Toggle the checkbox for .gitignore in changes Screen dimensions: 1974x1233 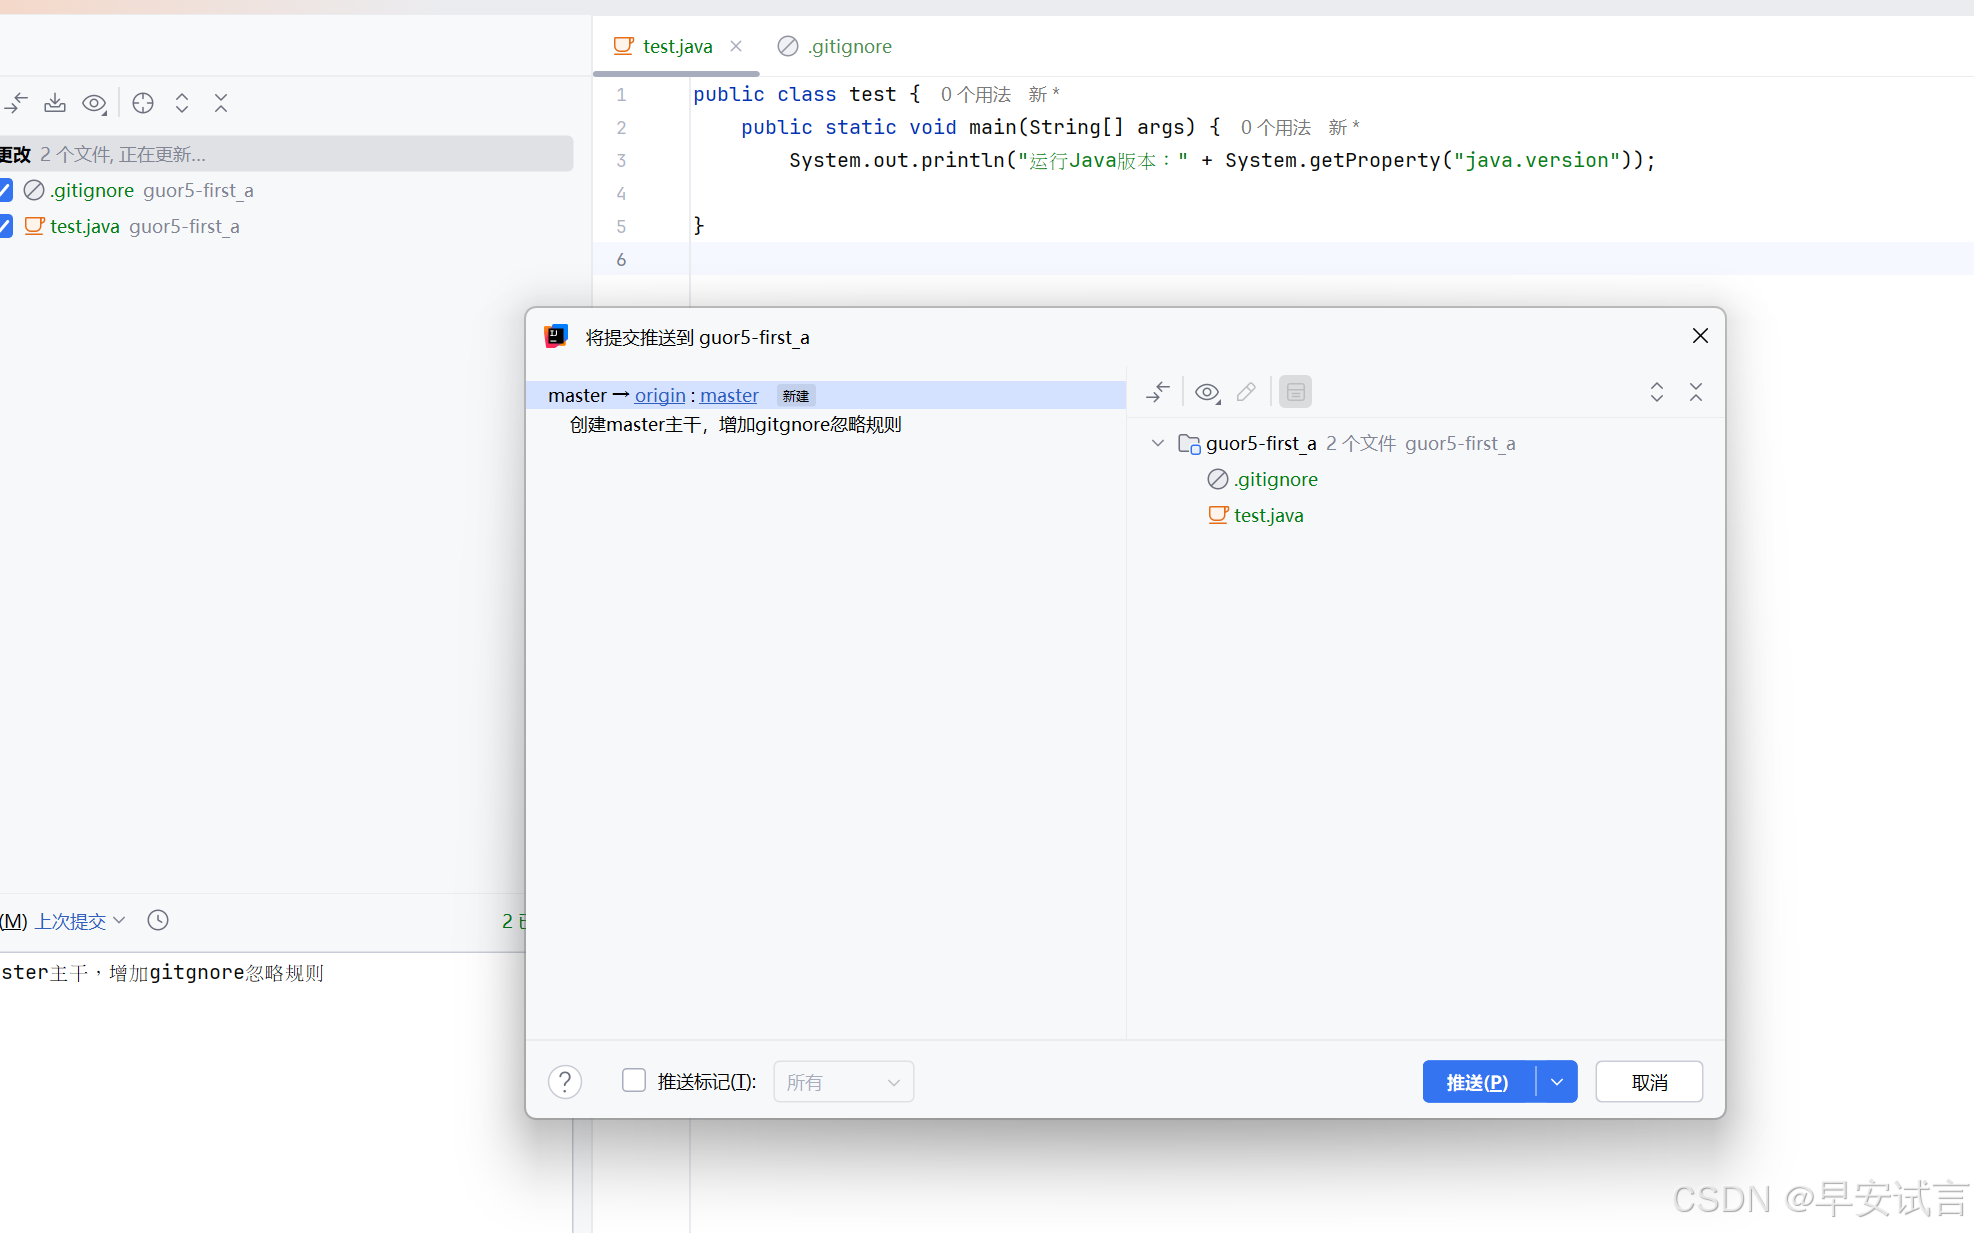[x=5, y=190]
